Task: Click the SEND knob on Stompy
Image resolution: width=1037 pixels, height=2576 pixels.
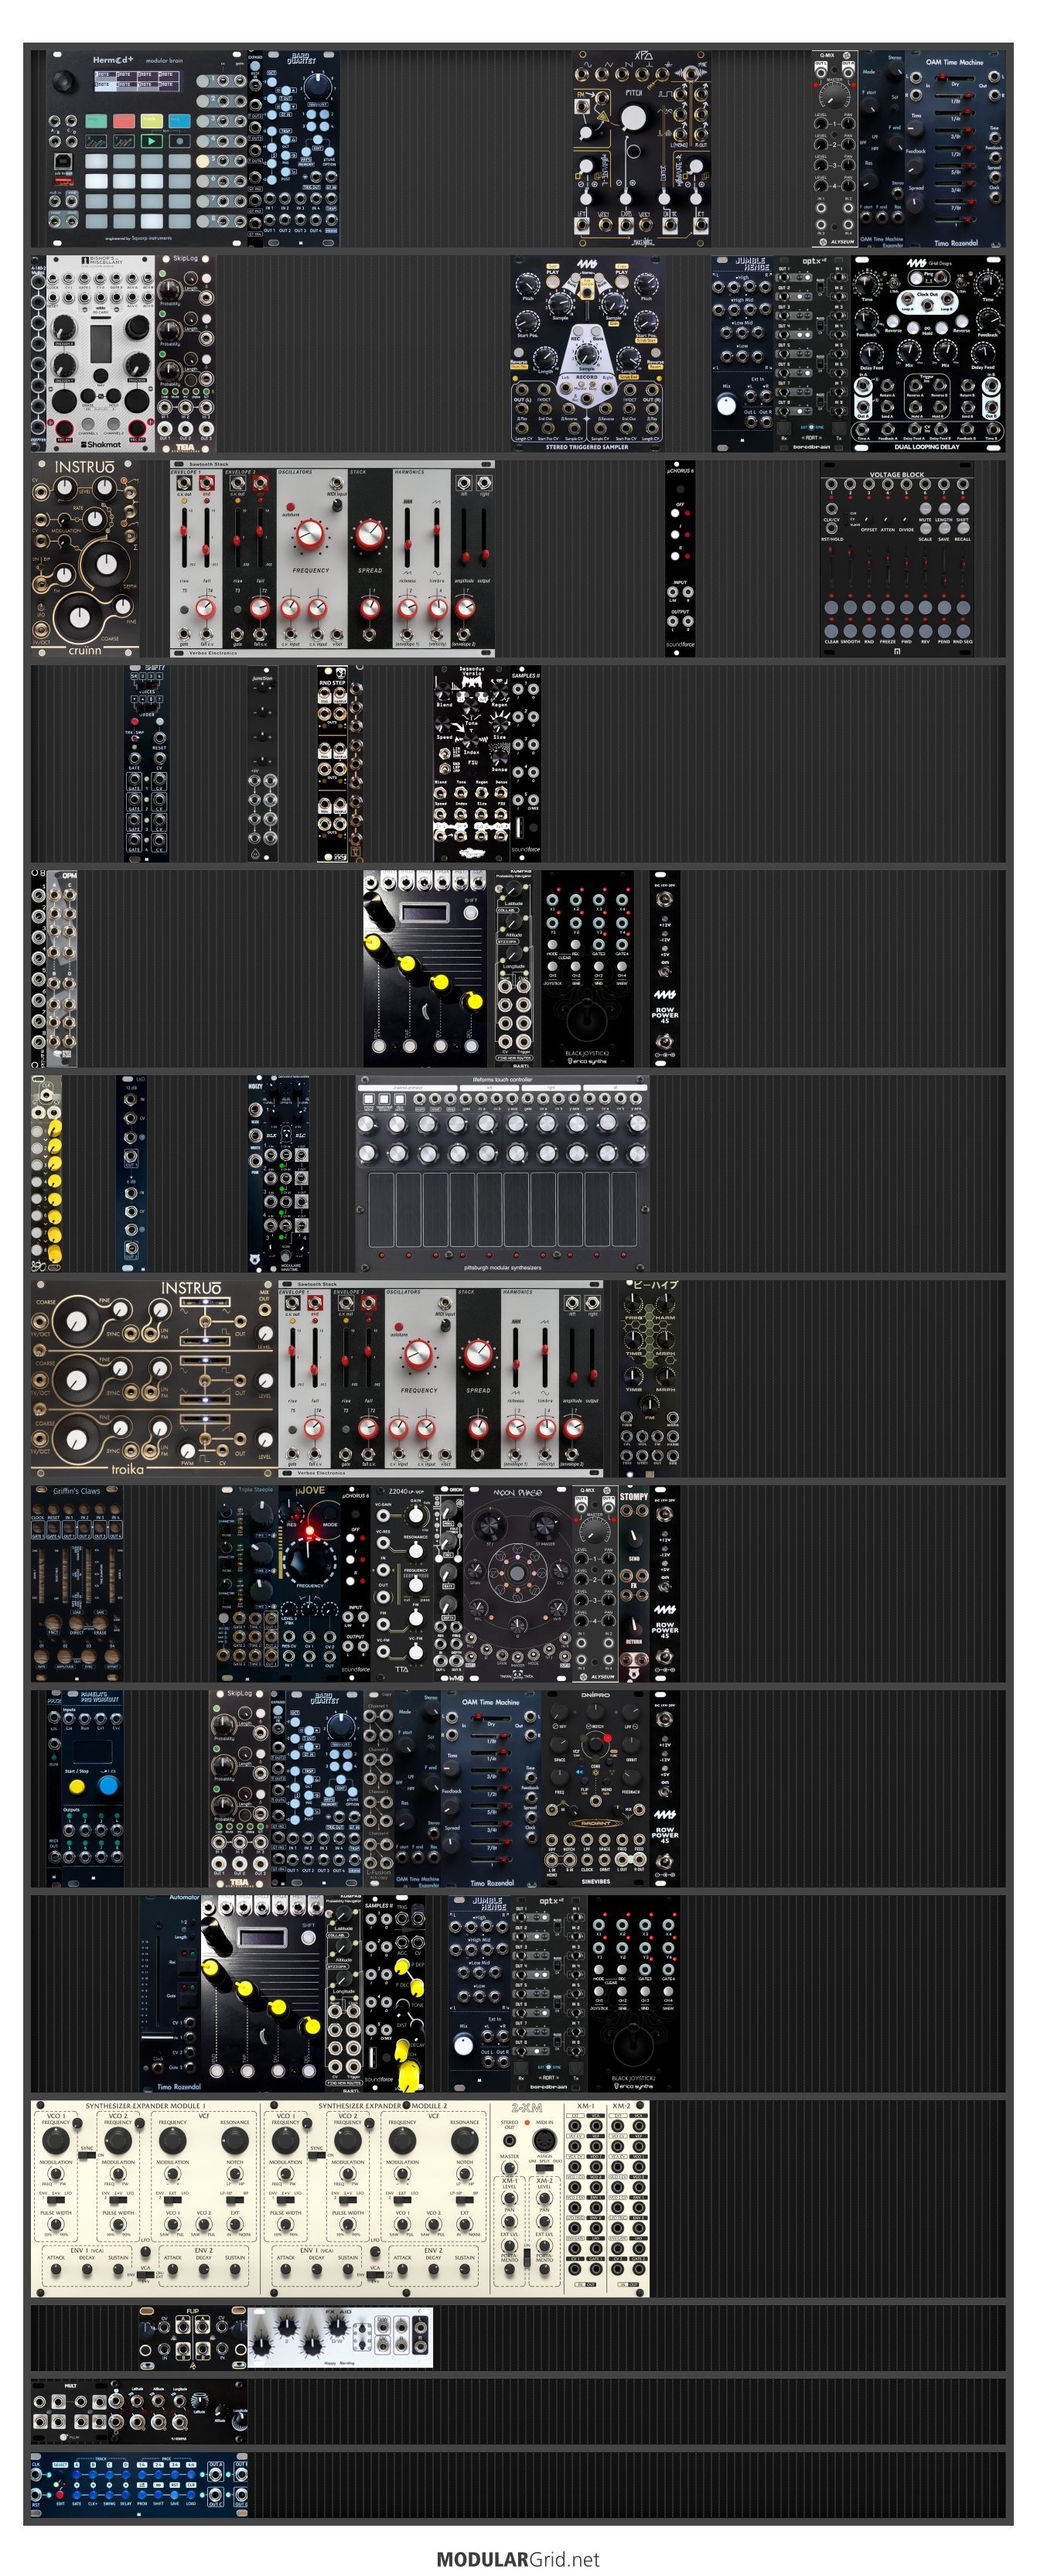Action: [634, 1538]
